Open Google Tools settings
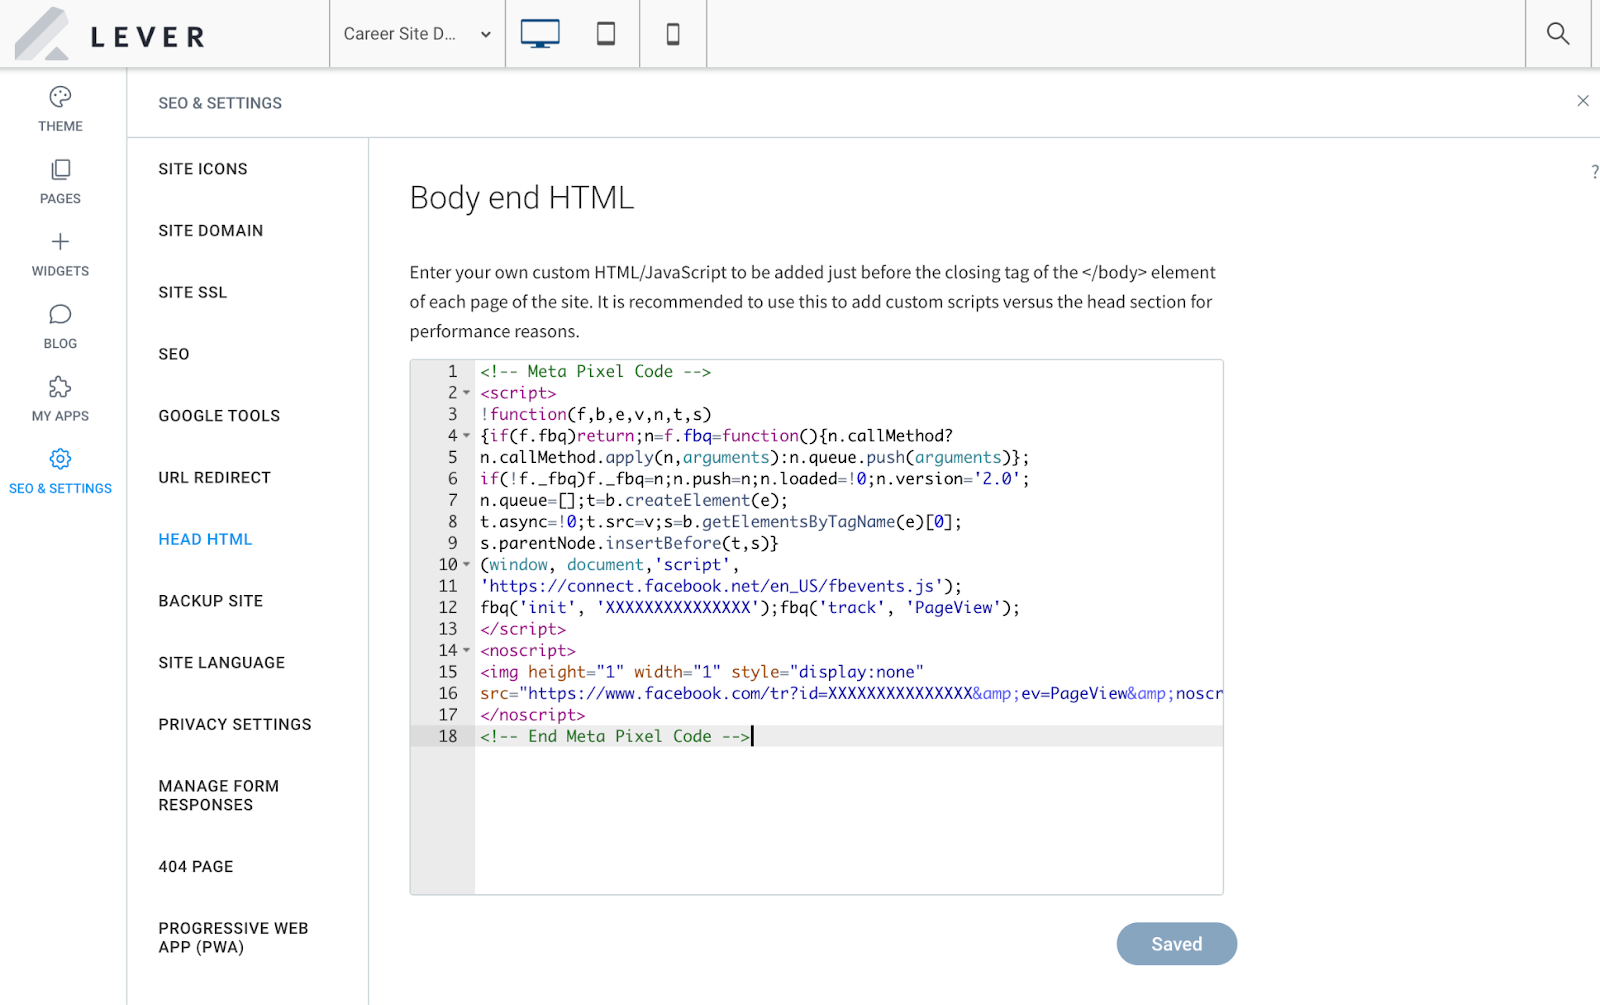 219,416
